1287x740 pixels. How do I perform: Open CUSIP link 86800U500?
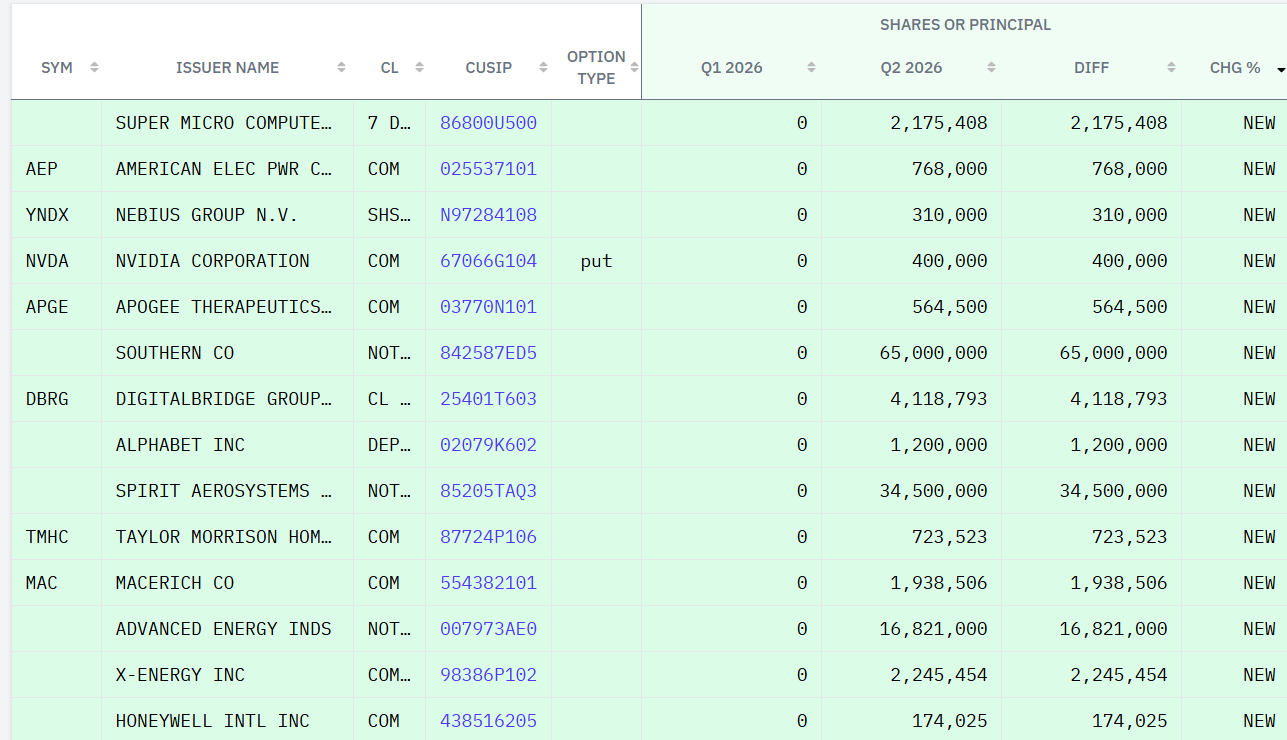pos(488,123)
